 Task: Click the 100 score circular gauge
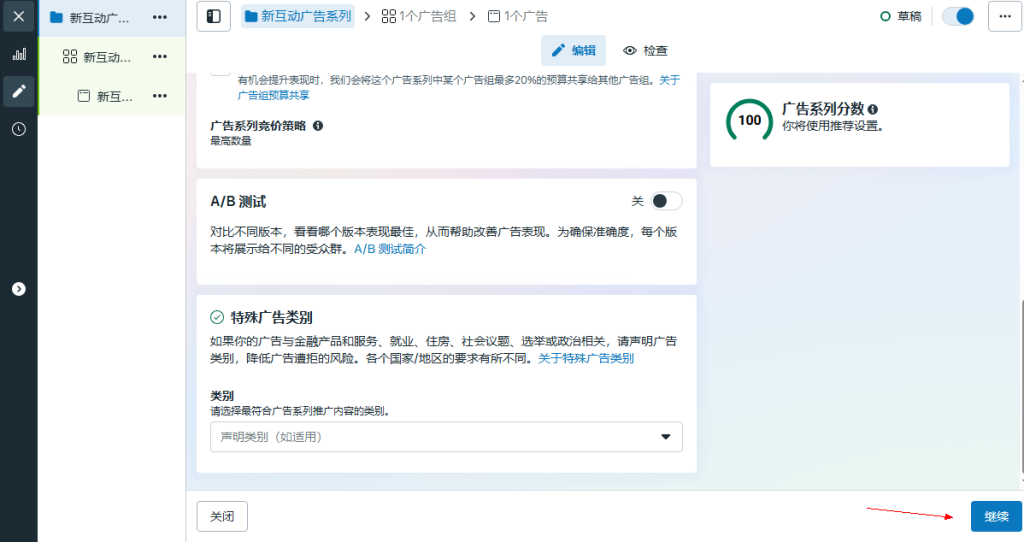coord(749,120)
